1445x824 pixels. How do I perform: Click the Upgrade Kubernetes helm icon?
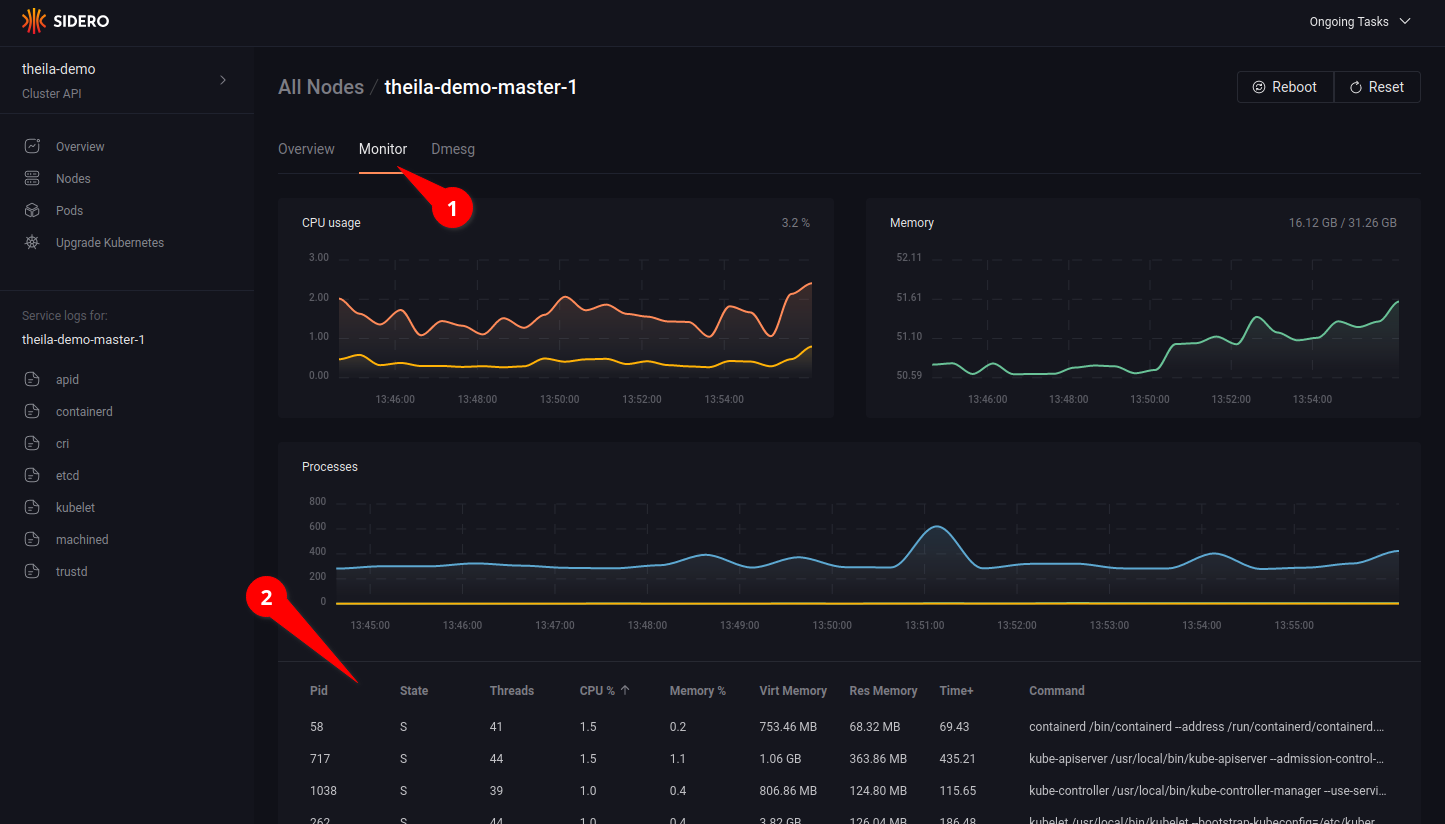pos(32,243)
